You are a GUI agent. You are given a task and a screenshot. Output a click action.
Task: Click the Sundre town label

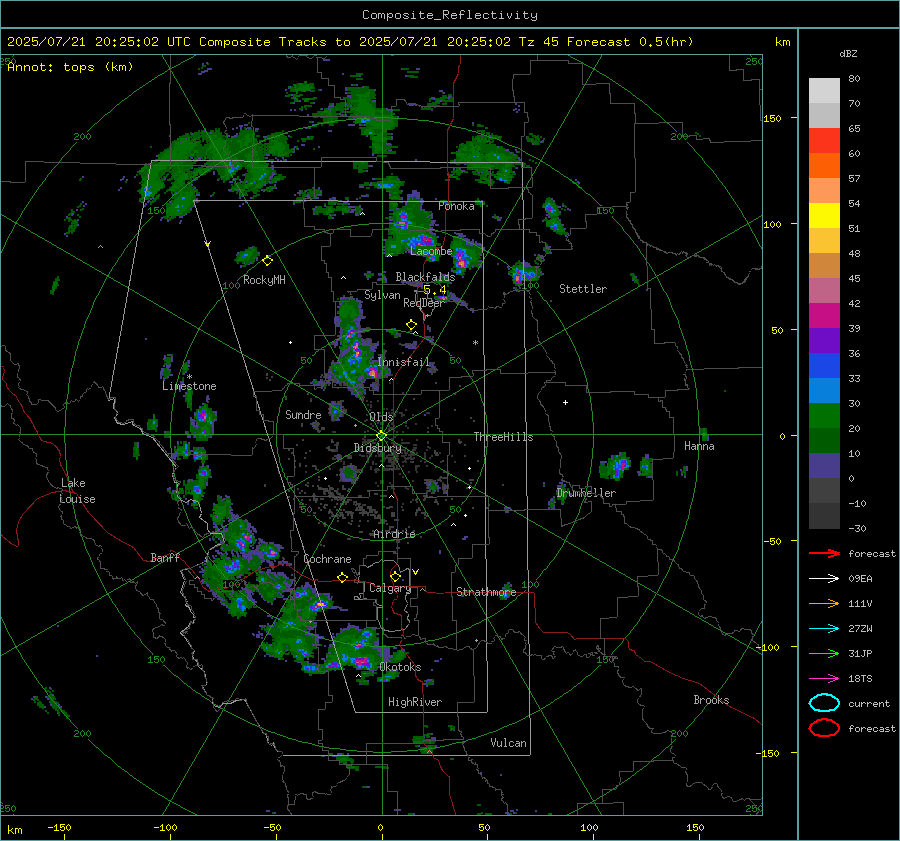(303, 414)
